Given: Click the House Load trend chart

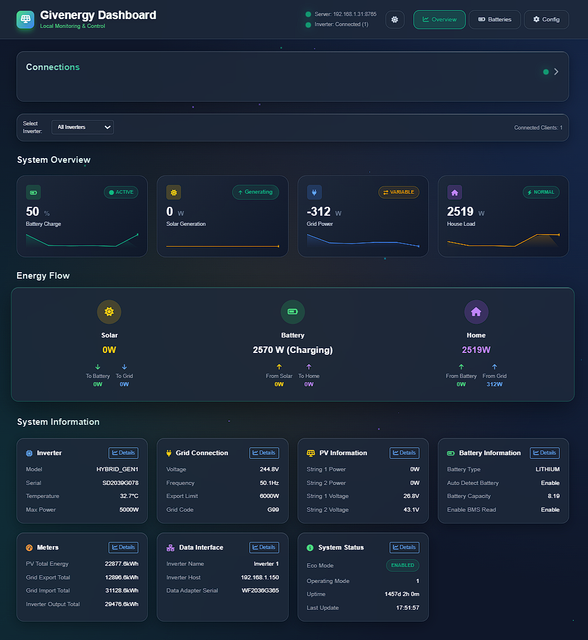Looking at the screenshot, I should tap(503, 240).
